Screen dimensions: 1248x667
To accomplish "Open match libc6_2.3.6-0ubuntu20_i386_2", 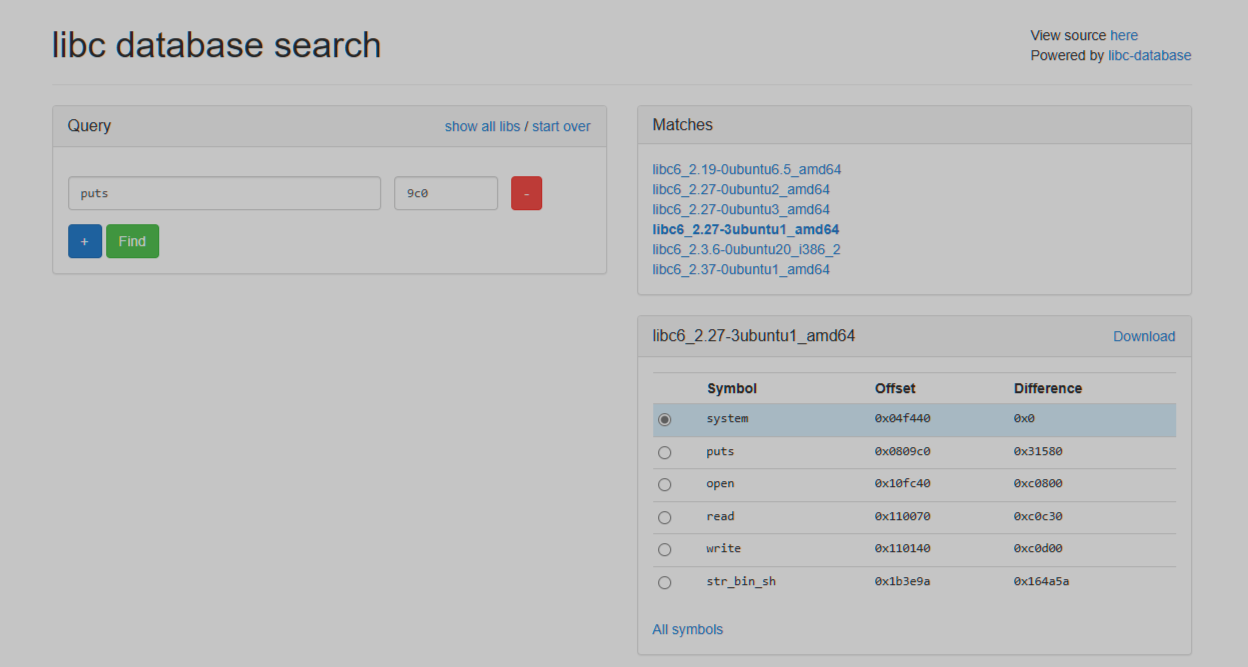I will [747, 249].
